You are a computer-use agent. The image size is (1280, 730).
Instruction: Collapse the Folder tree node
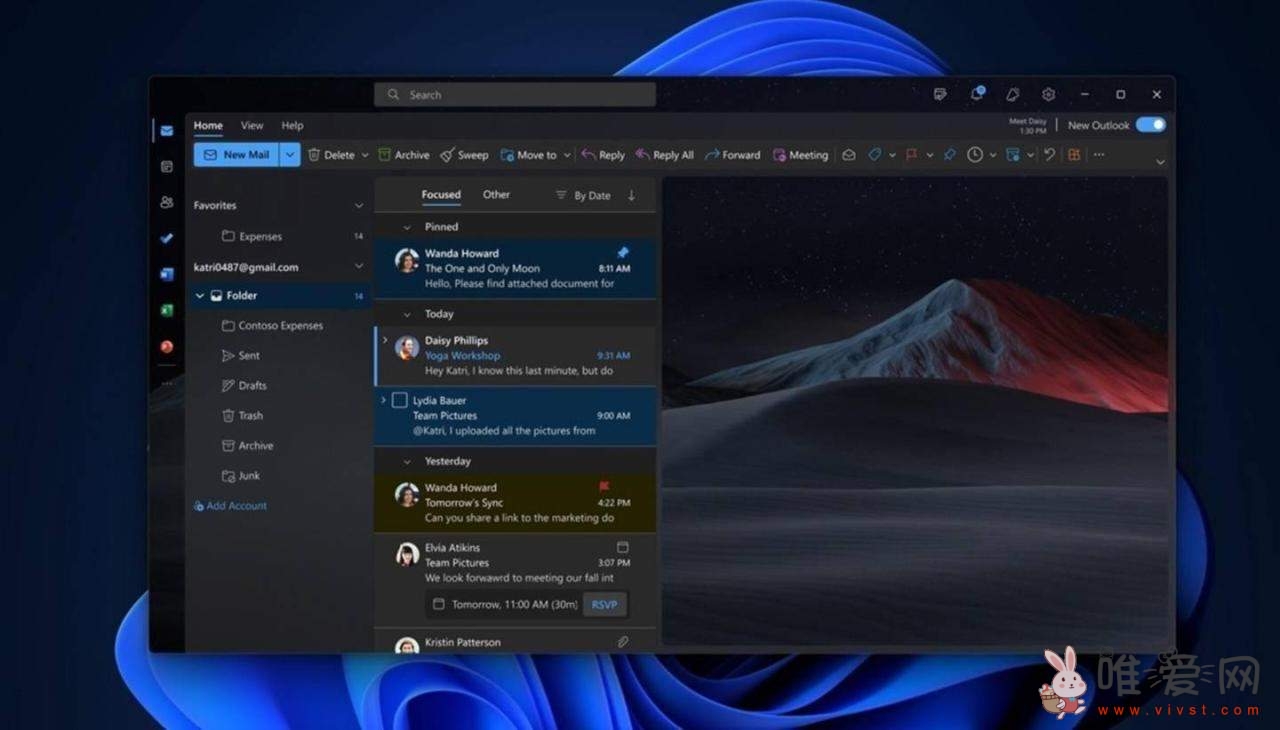(x=200, y=296)
